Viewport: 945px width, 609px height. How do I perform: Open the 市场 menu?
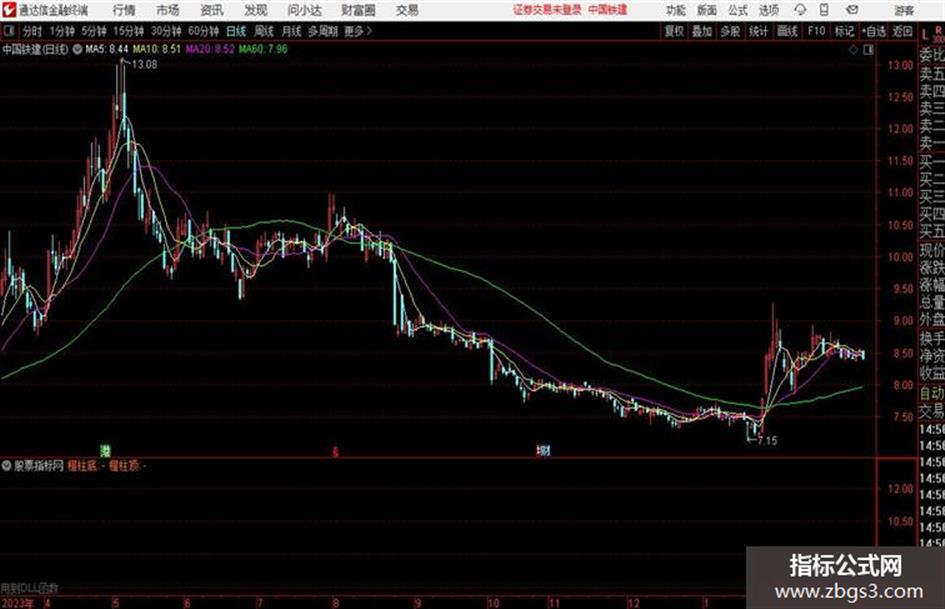click(168, 10)
